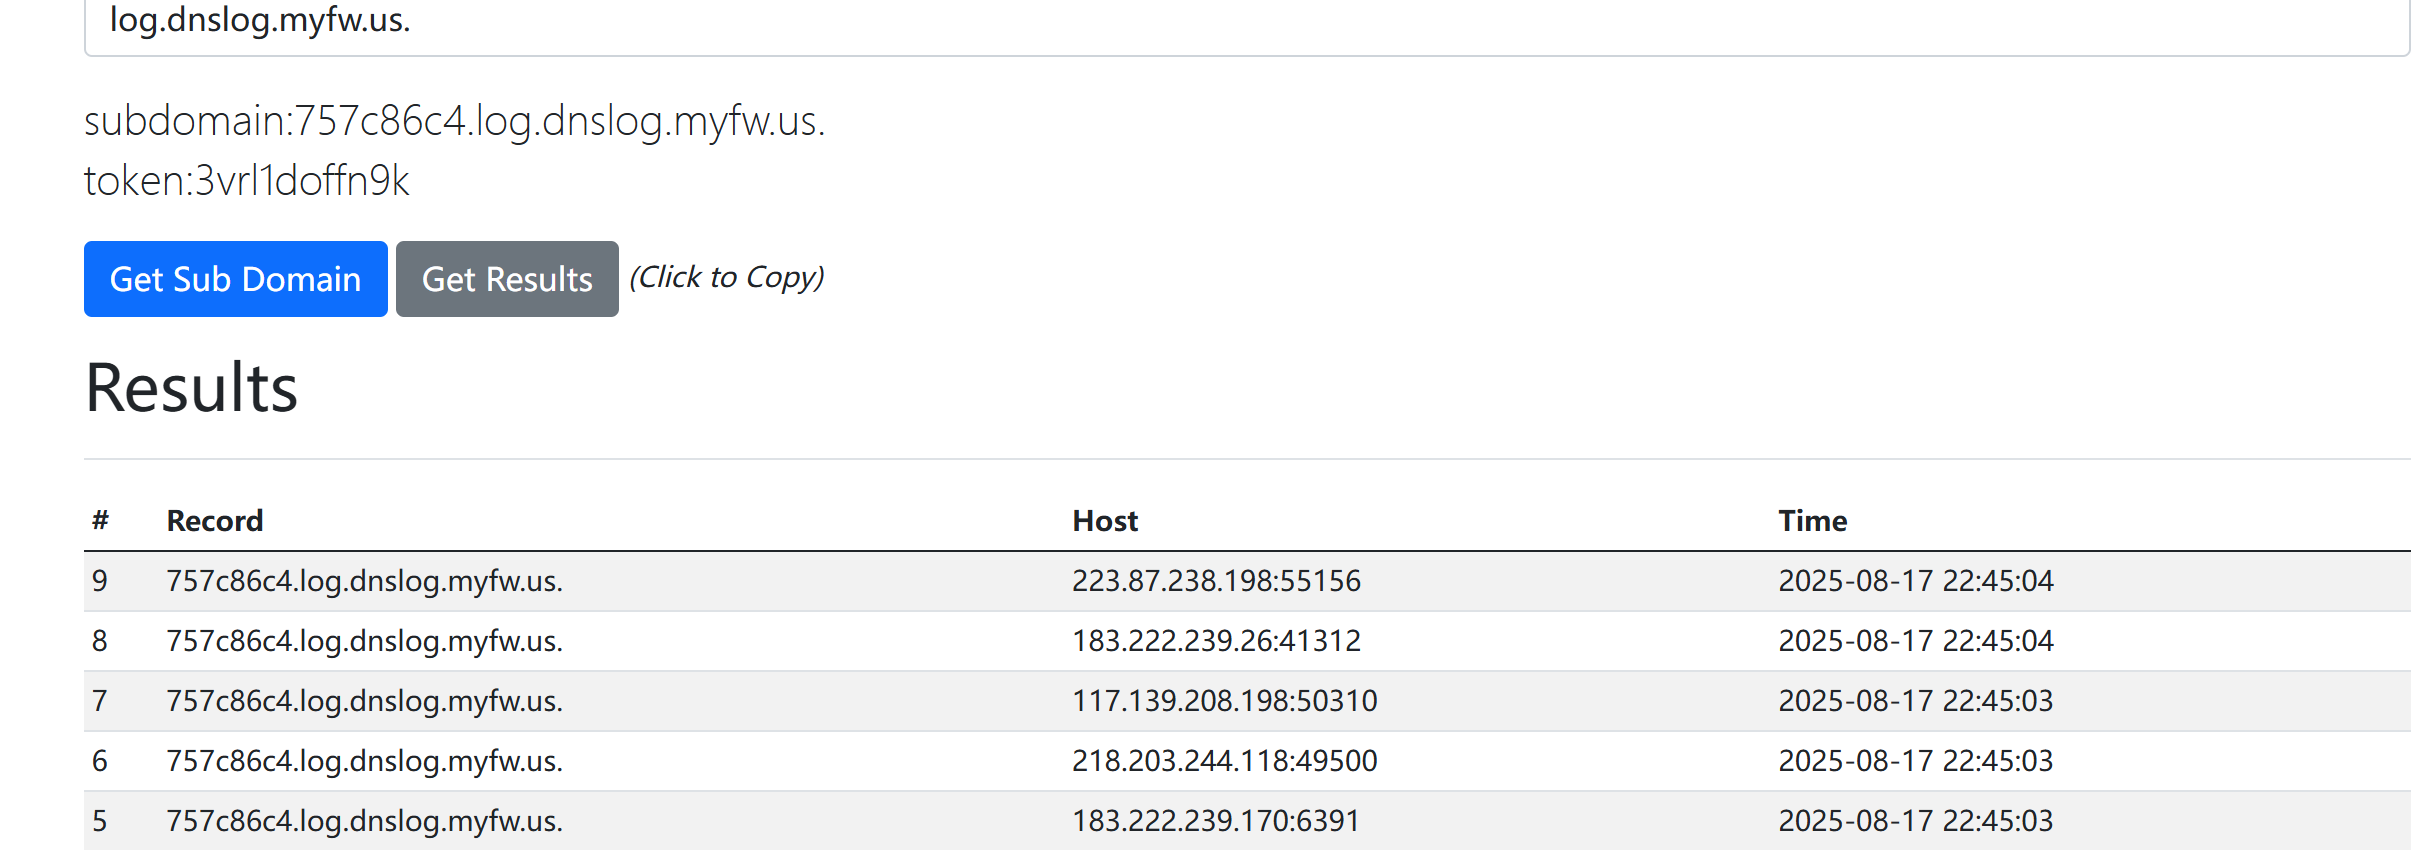The image size is (2419, 850).
Task: Select host 183.222.239.26:41312 entry
Action: click(x=1216, y=641)
